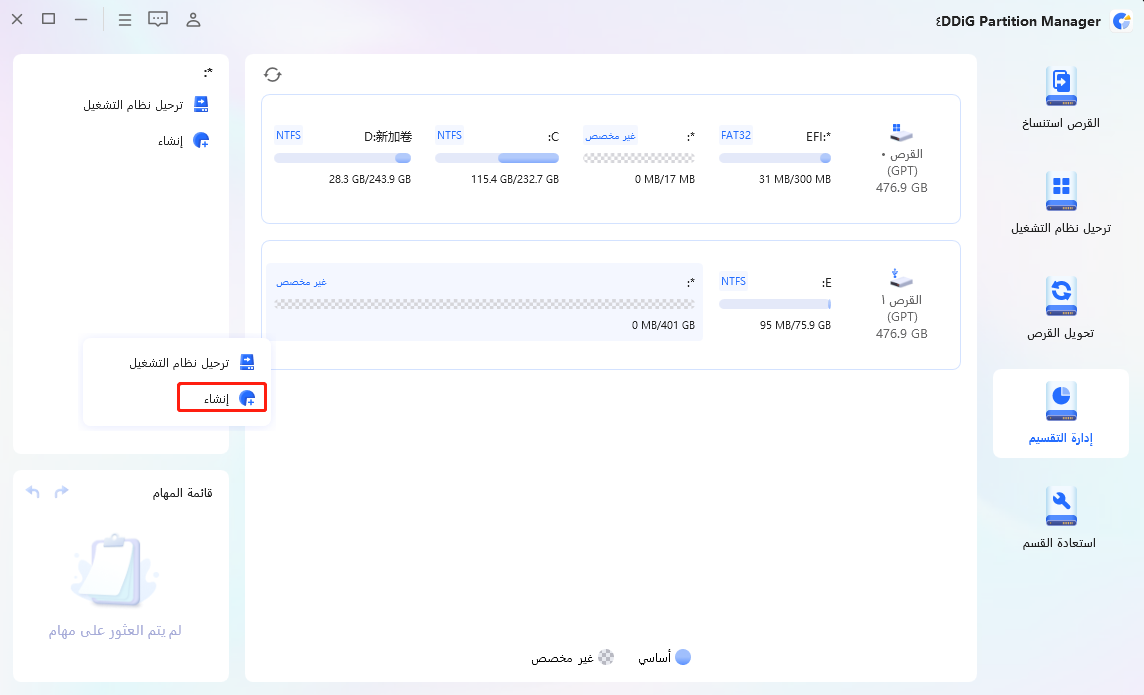Select the 401 GB unallocated space on Disk 1
This screenshot has height=695, width=1144.
[485, 302]
